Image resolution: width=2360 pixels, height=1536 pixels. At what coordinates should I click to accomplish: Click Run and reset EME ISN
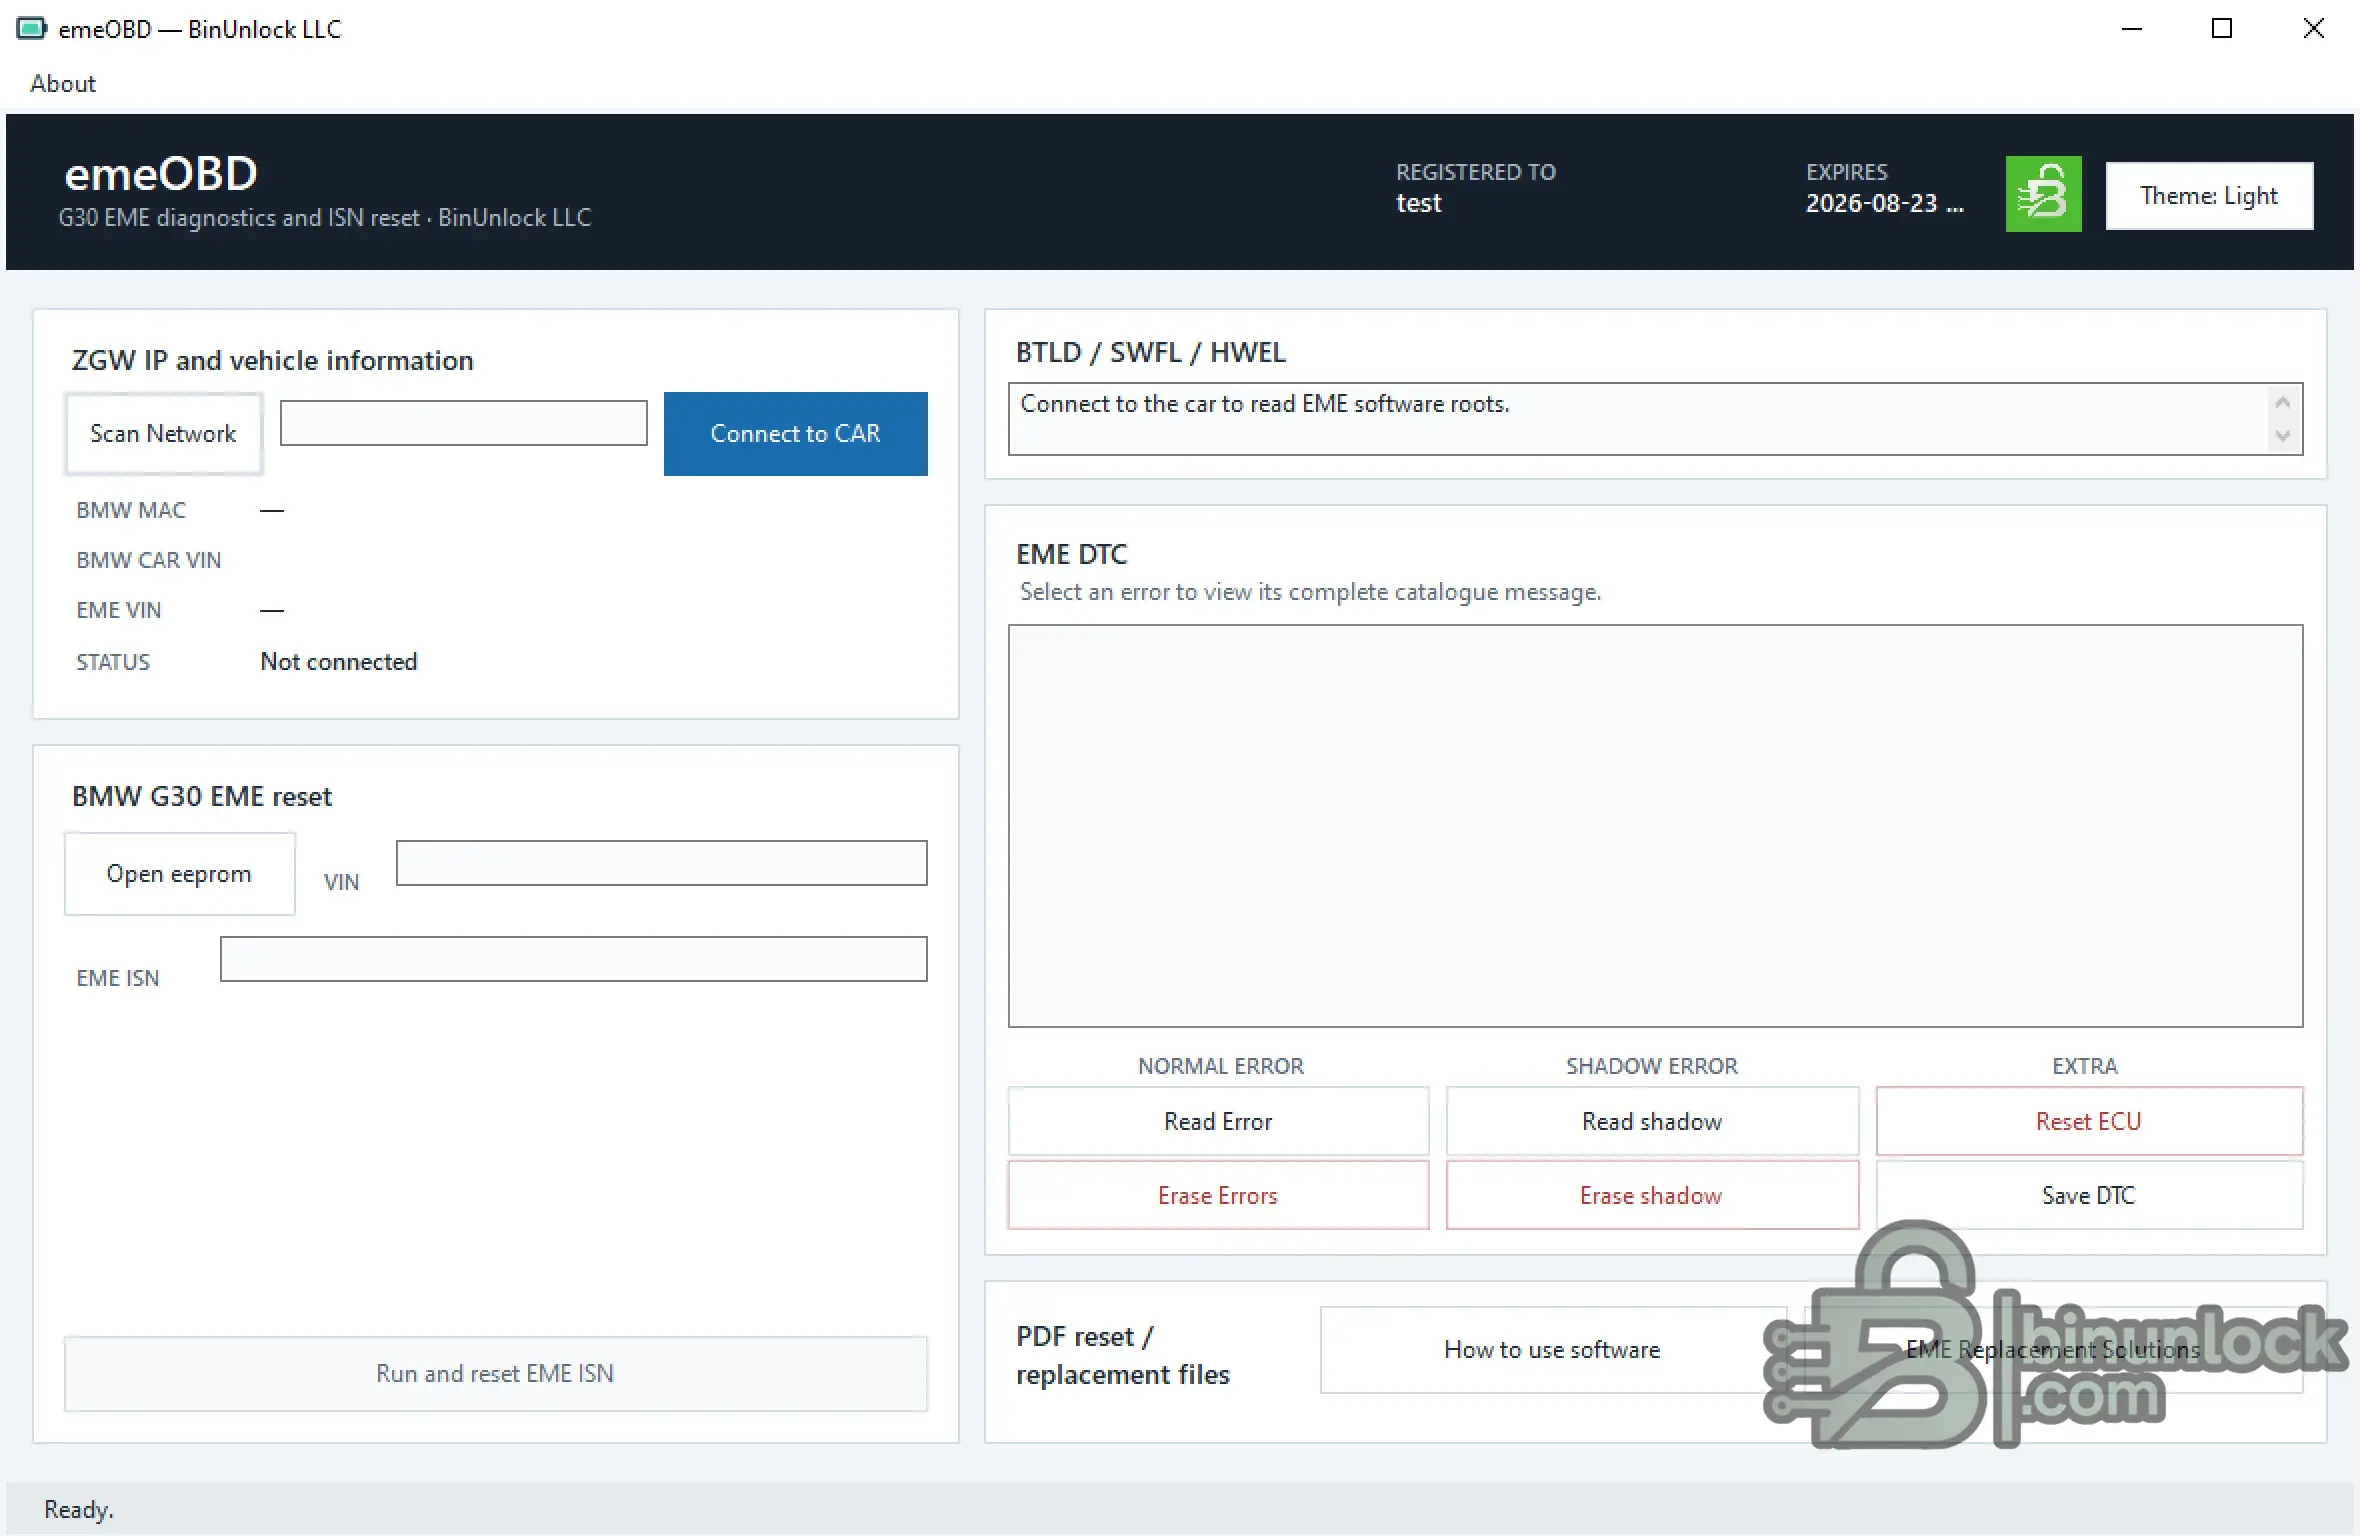click(495, 1373)
